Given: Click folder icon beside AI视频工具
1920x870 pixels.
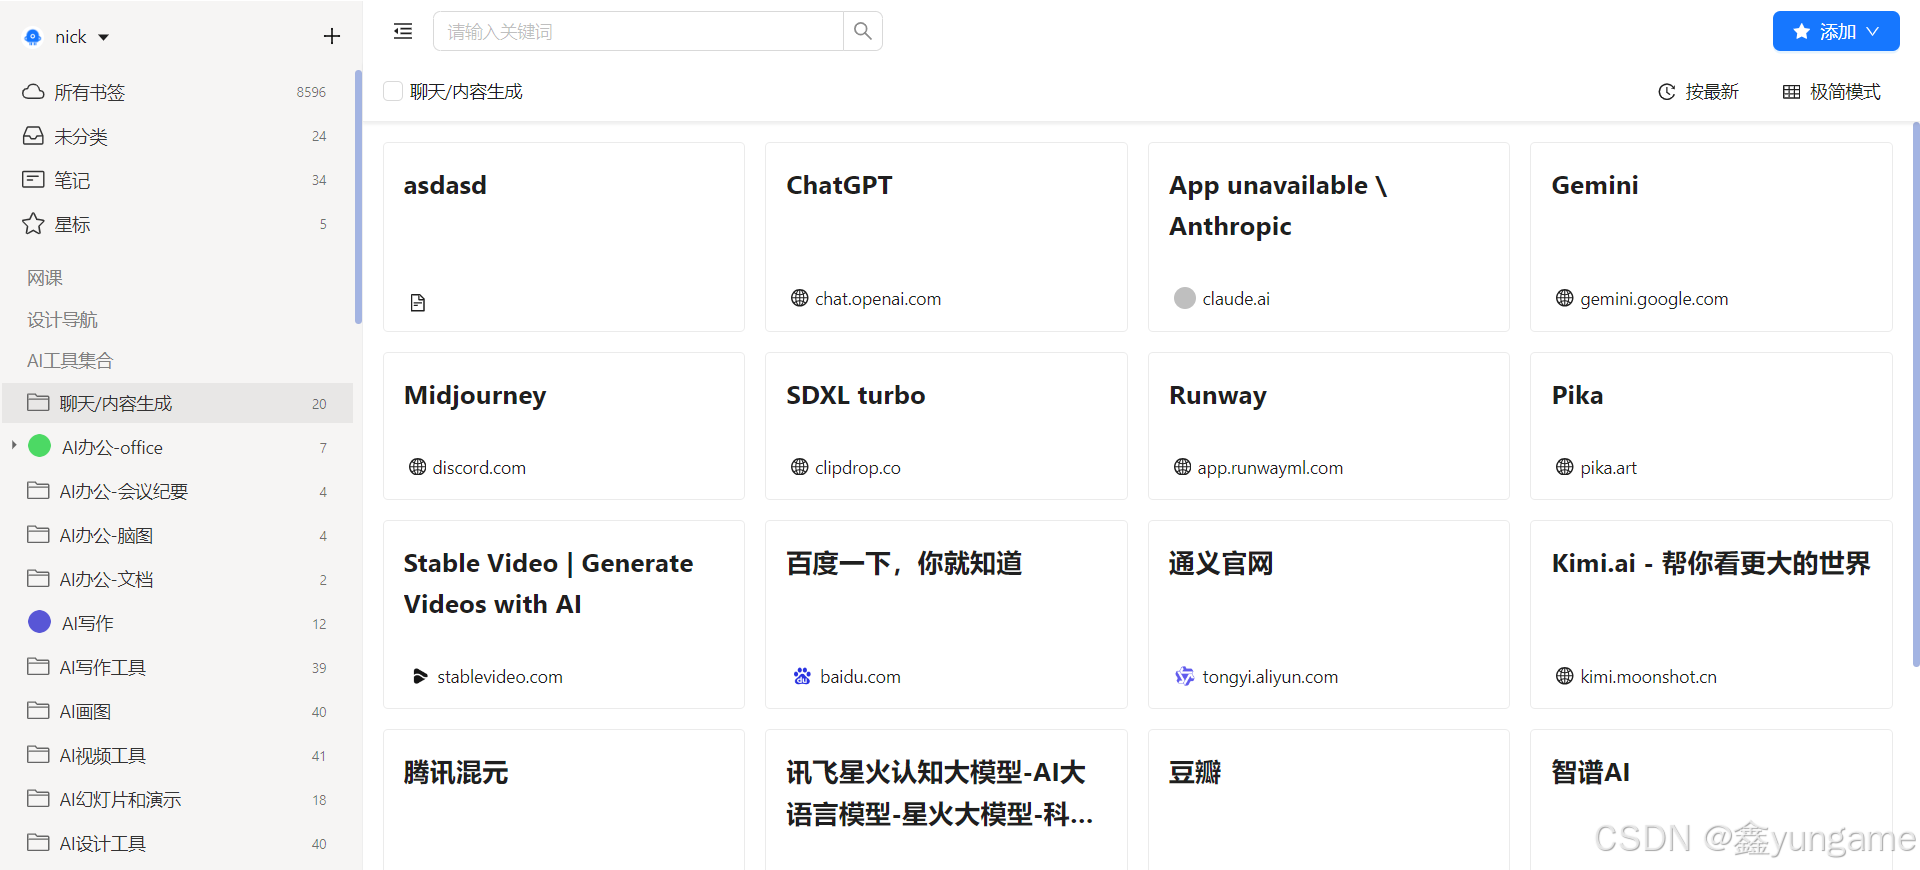Looking at the screenshot, I should [x=38, y=754].
